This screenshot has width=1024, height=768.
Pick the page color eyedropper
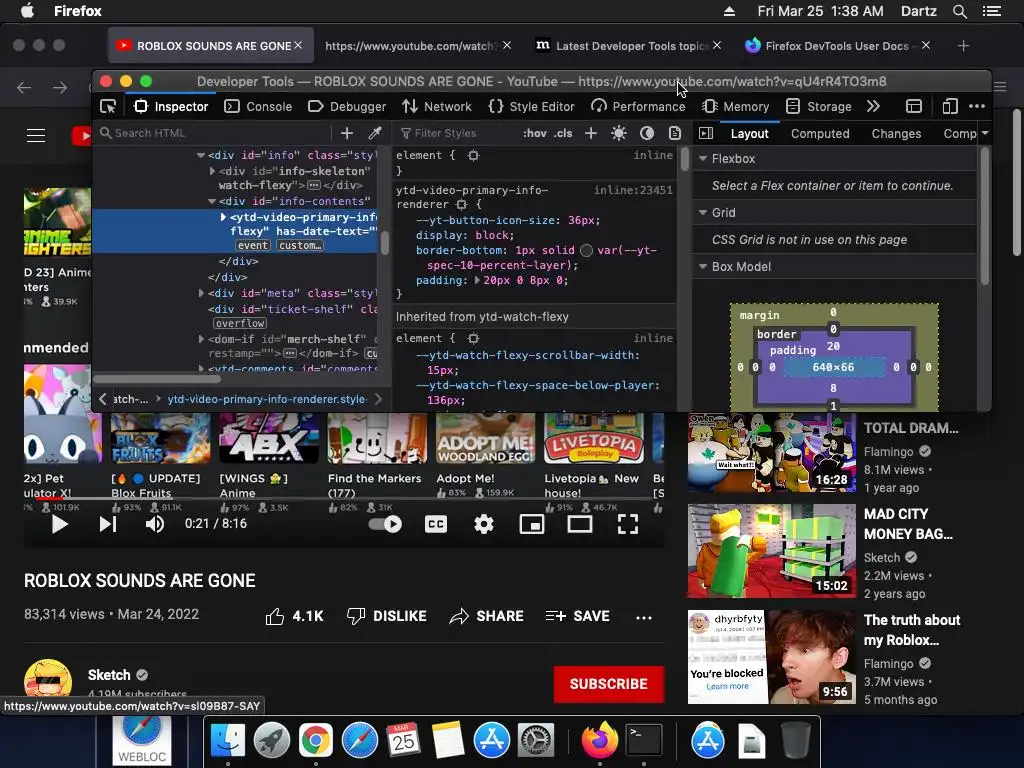tap(375, 133)
